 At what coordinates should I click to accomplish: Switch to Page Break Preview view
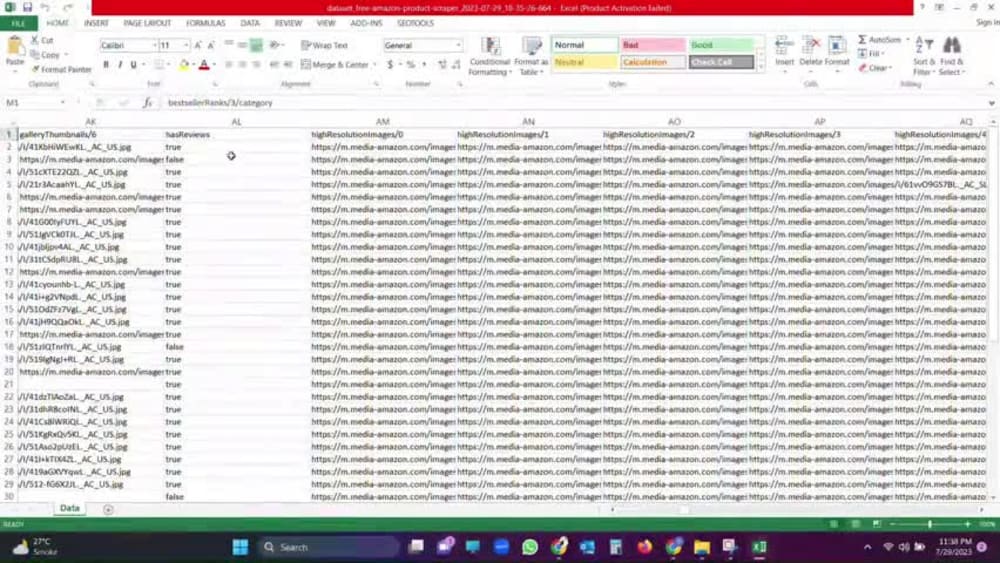(877, 524)
